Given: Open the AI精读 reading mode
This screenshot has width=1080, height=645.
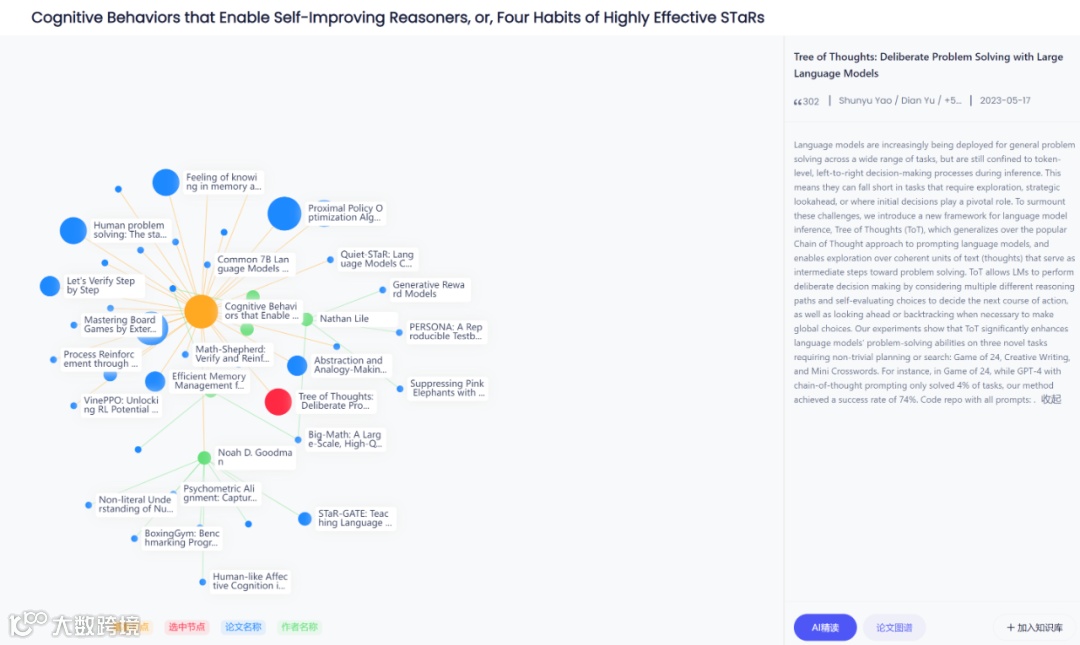Looking at the screenshot, I should pyautogui.click(x=825, y=627).
